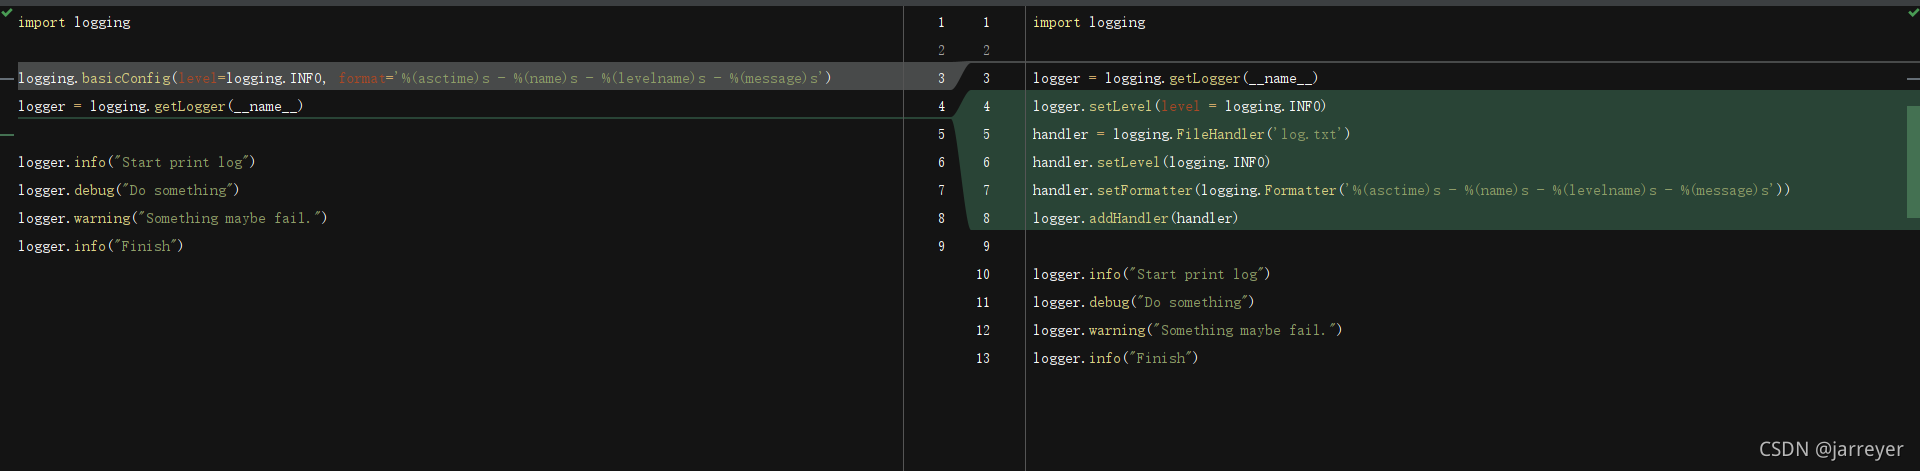Click the green change marker in the right stripe
The width and height of the screenshot is (1920, 471).
1914,161
